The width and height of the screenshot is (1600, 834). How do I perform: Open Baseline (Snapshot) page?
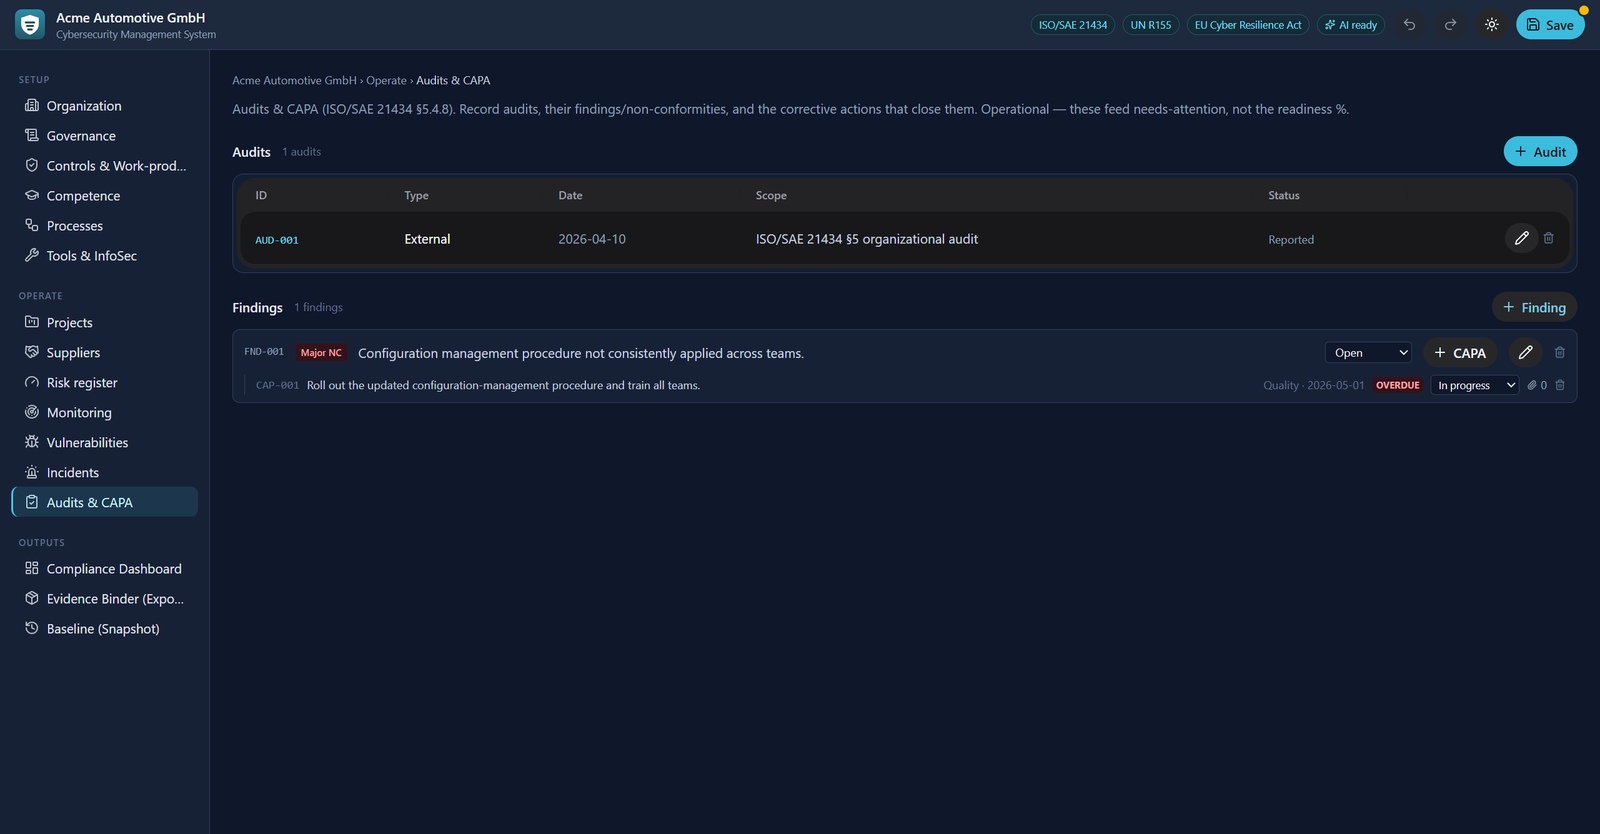tap(105, 629)
